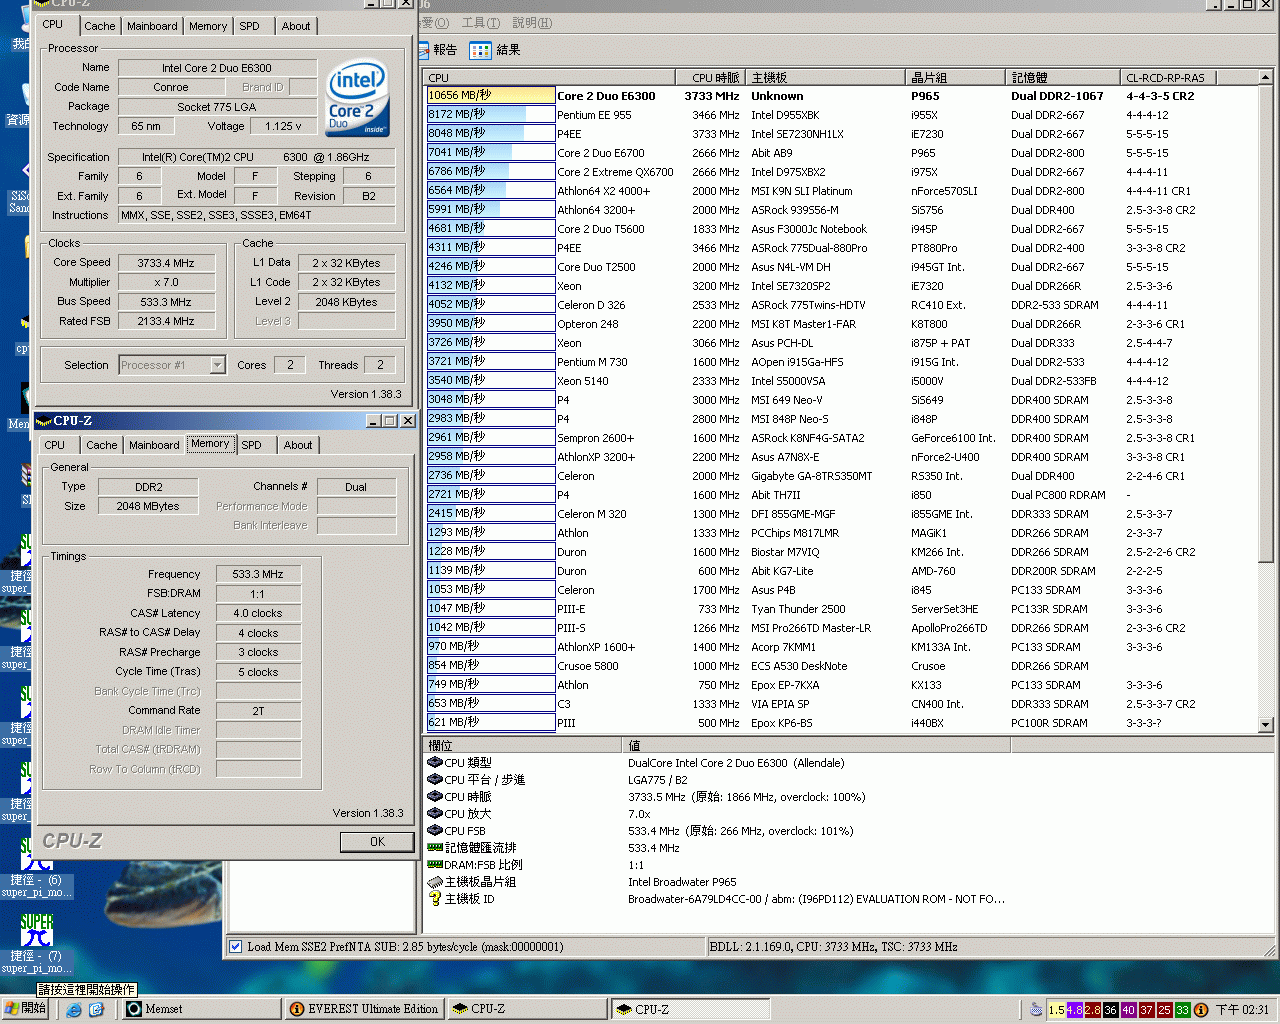Open the 開始 Start button
Screen dimensions: 1280x1024
pyautogui.click(x=25, y=1008)
